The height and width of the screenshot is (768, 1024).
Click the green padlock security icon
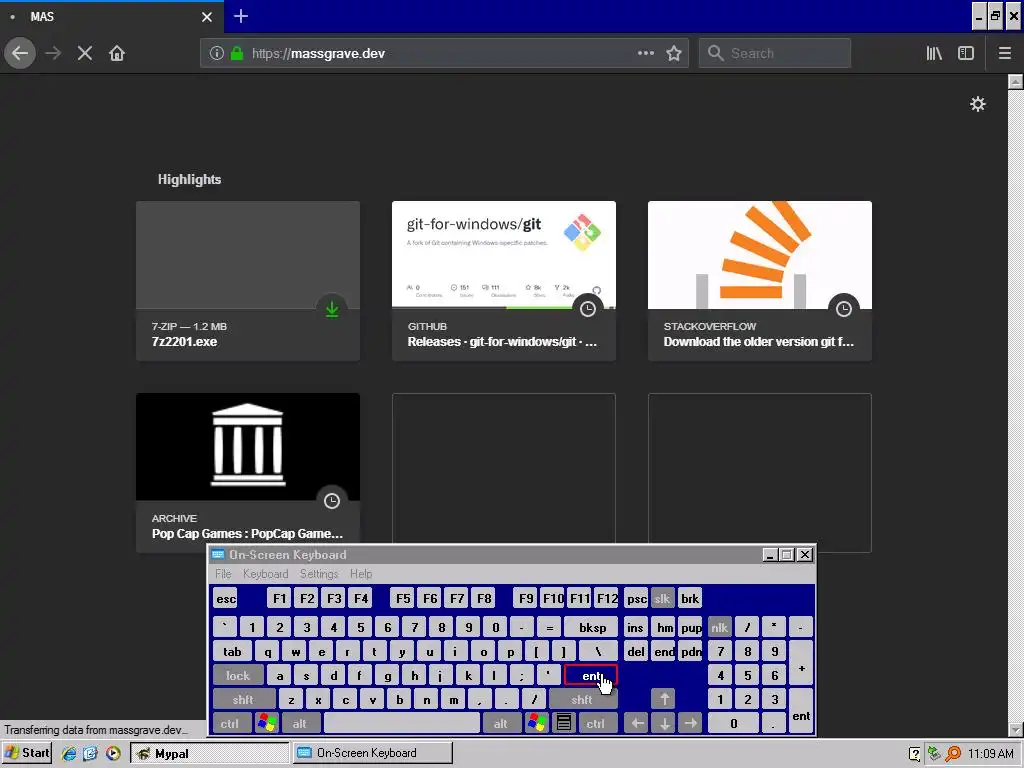click(x=237, y=54)
